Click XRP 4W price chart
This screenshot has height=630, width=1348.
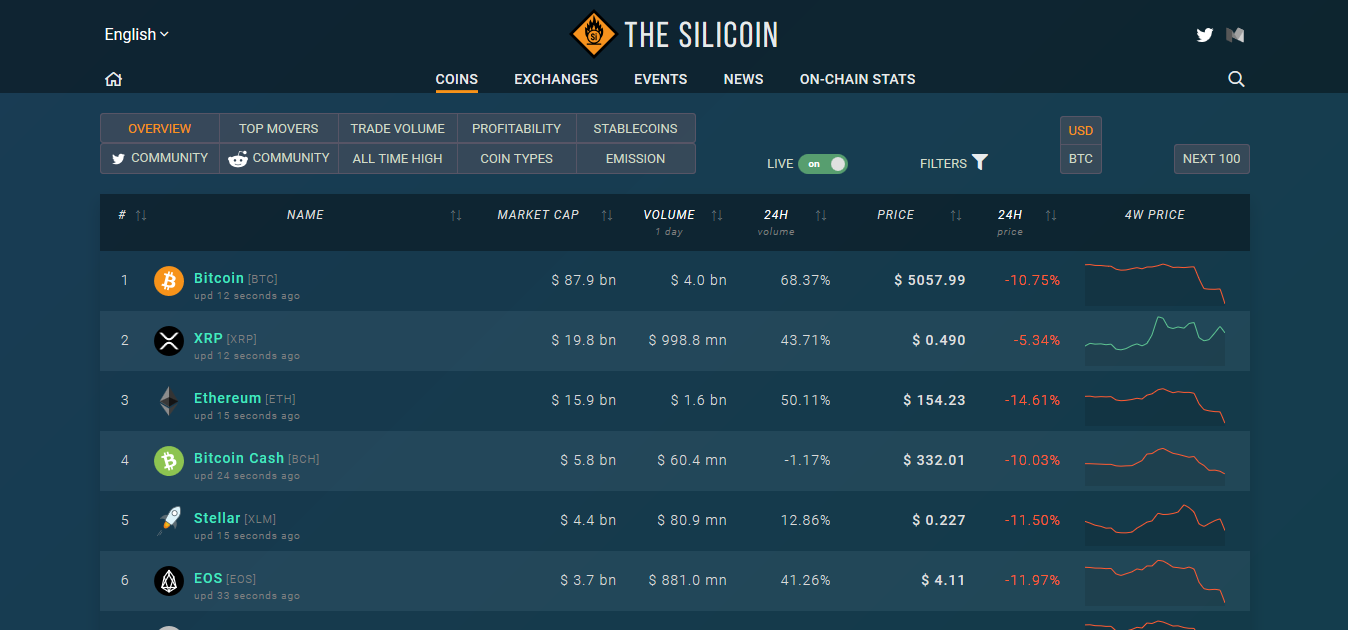[x=1155, y=342]
